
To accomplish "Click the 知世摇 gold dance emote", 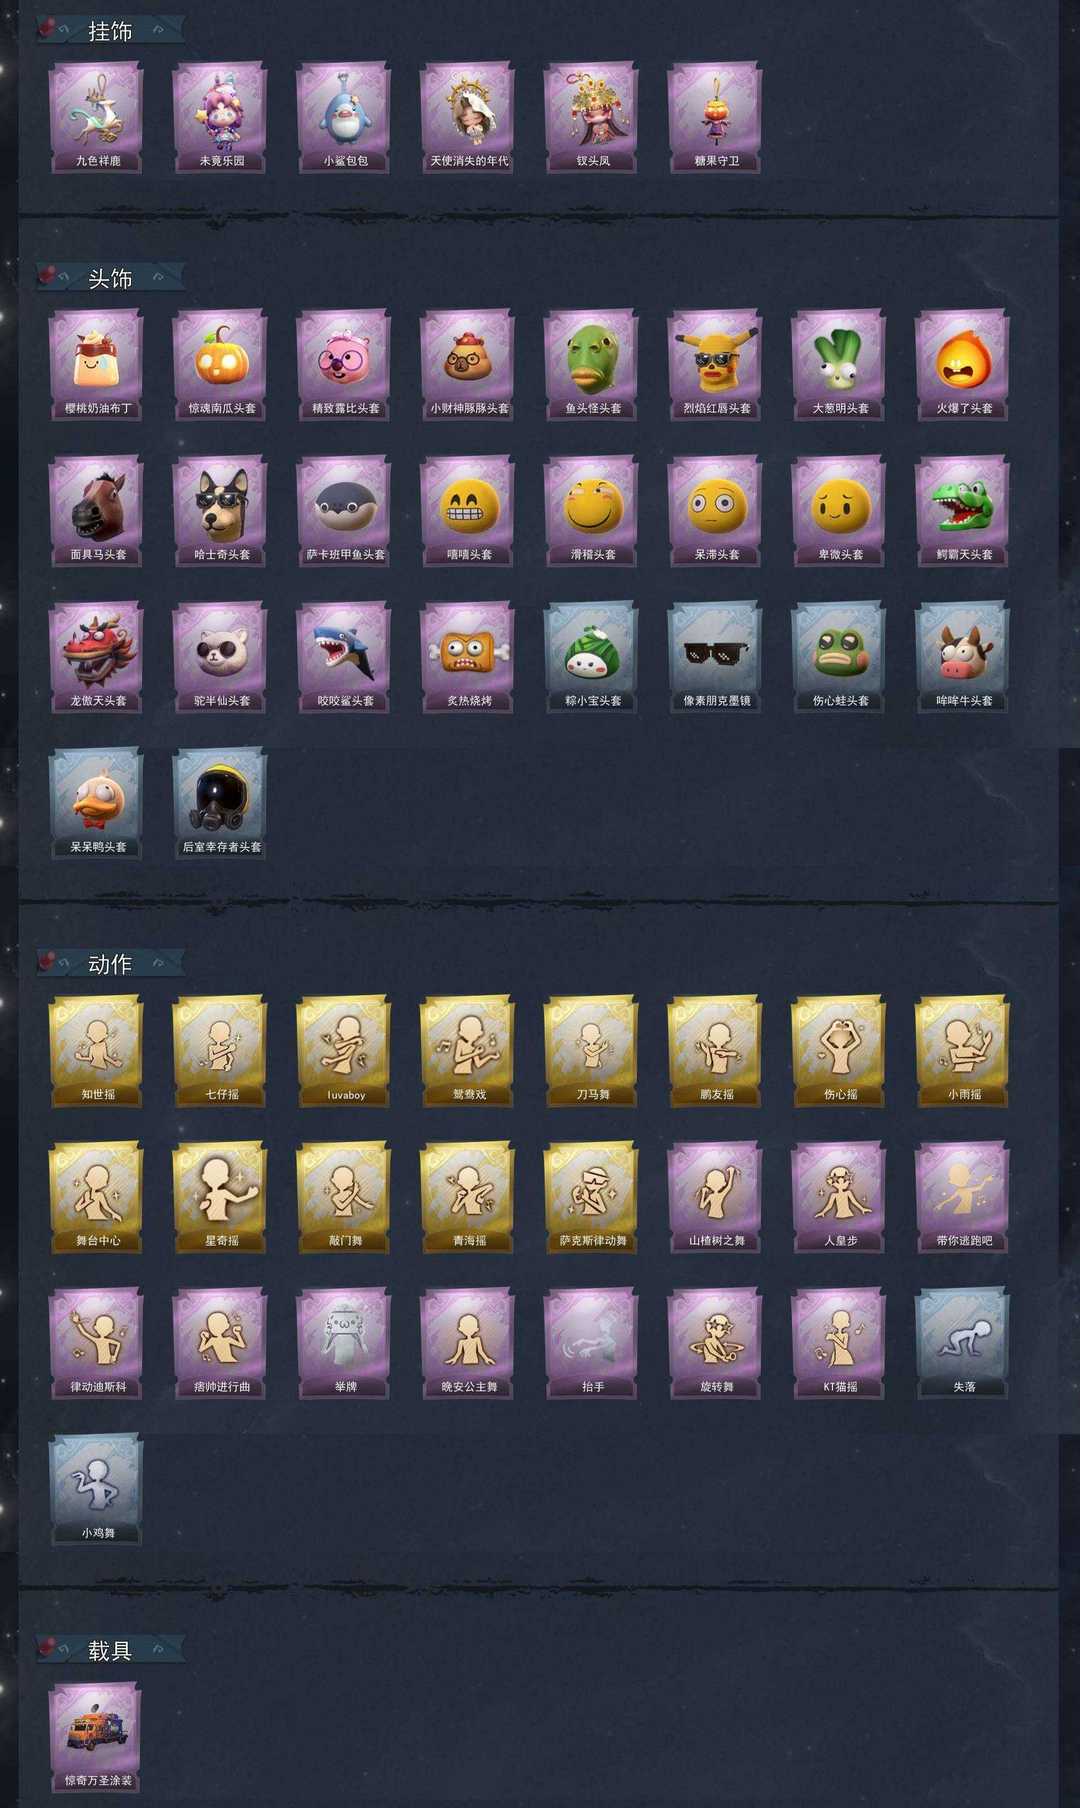I will pyautogui.click(x=96, y=1050).
